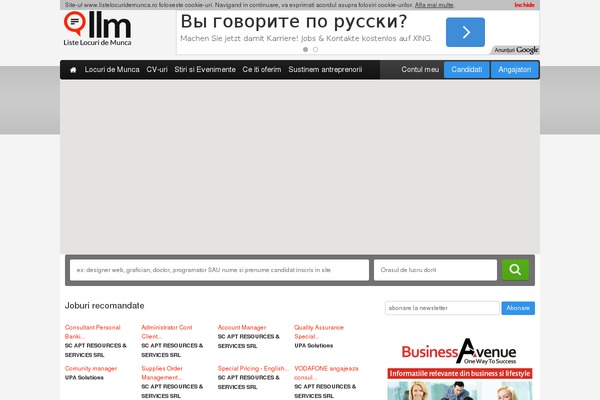Open VODAFONE angajeaza consul... job link

pos(326,373)
